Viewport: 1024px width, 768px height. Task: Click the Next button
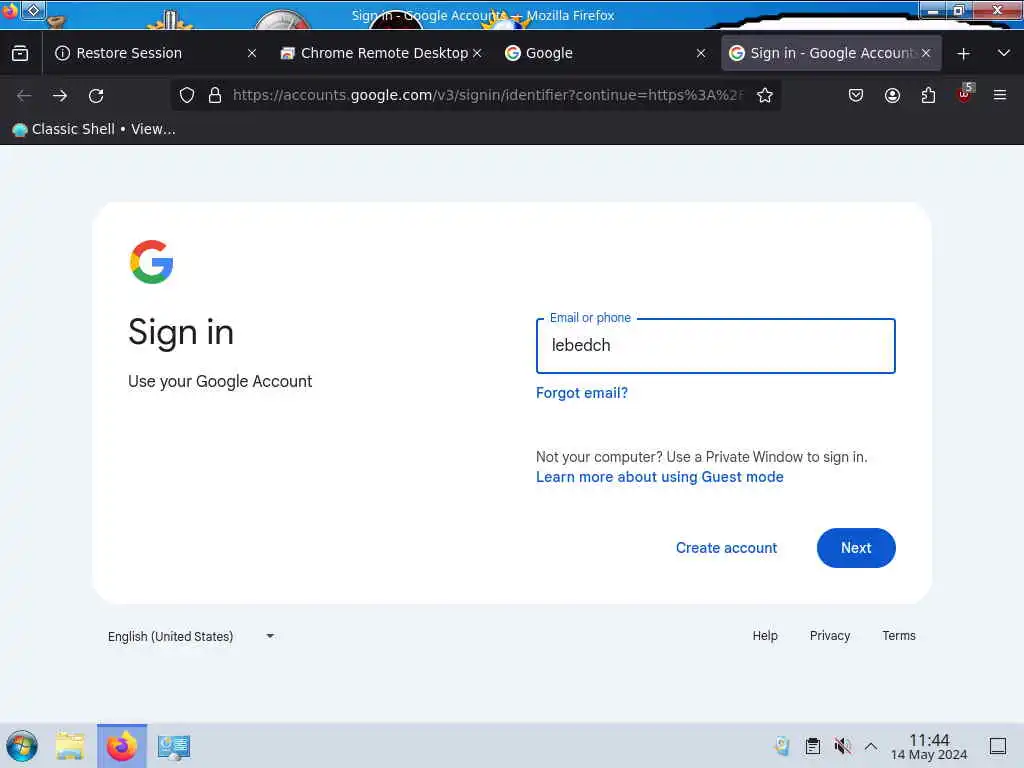pos(856,548)
